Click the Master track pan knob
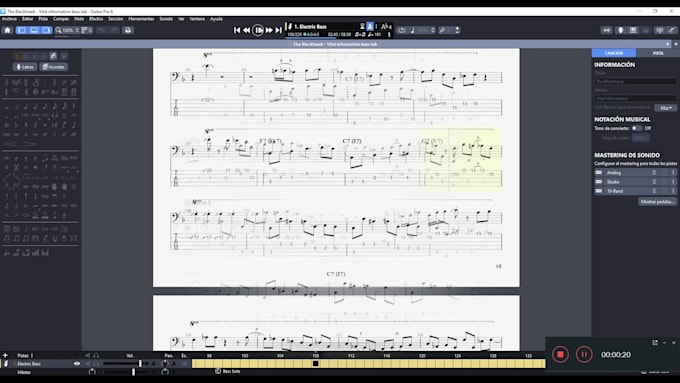Image resolution: width=680 pixels, height=383 pixels. coord(165,372)
